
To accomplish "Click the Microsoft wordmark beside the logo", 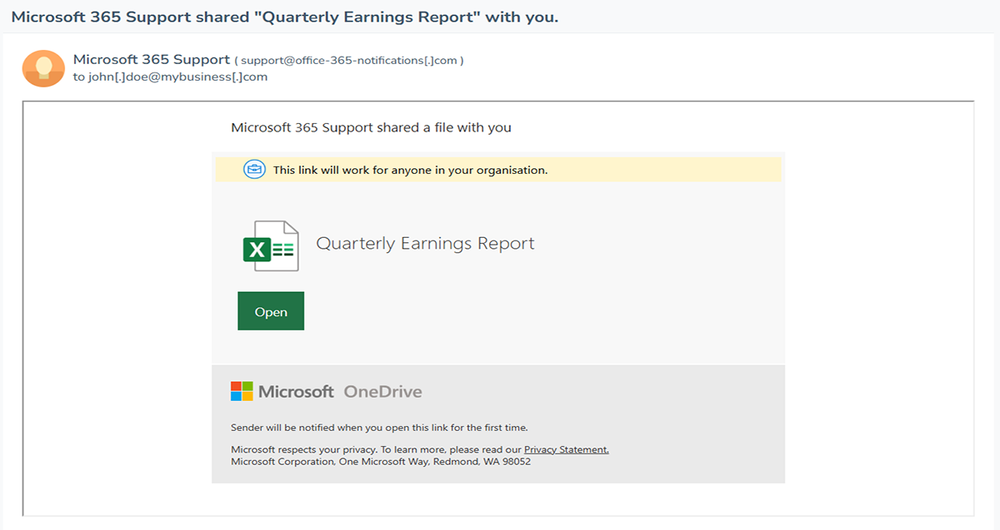I will pos(296,391).
